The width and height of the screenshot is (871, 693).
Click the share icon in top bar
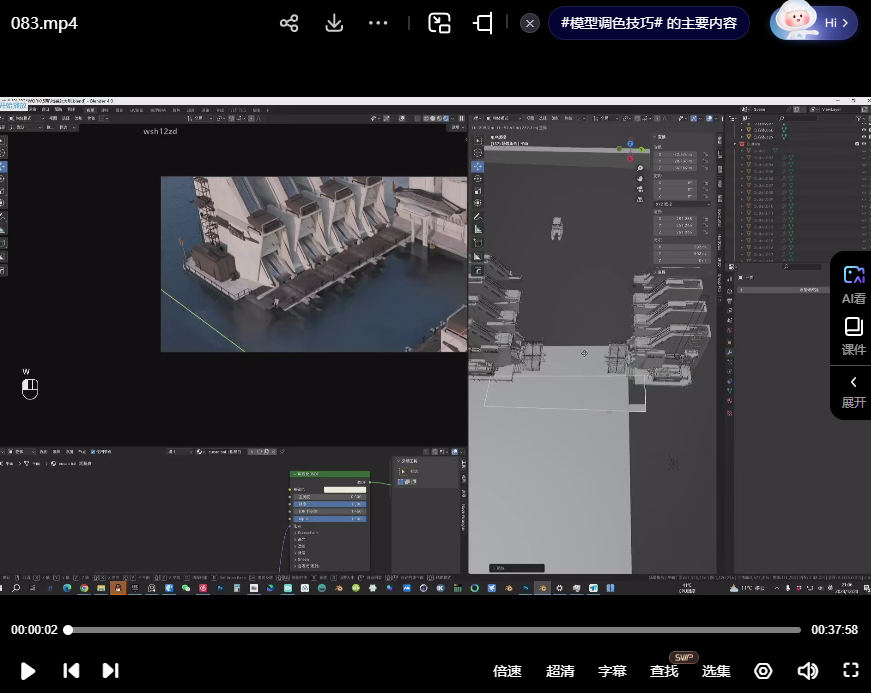(x=289, y=23)
